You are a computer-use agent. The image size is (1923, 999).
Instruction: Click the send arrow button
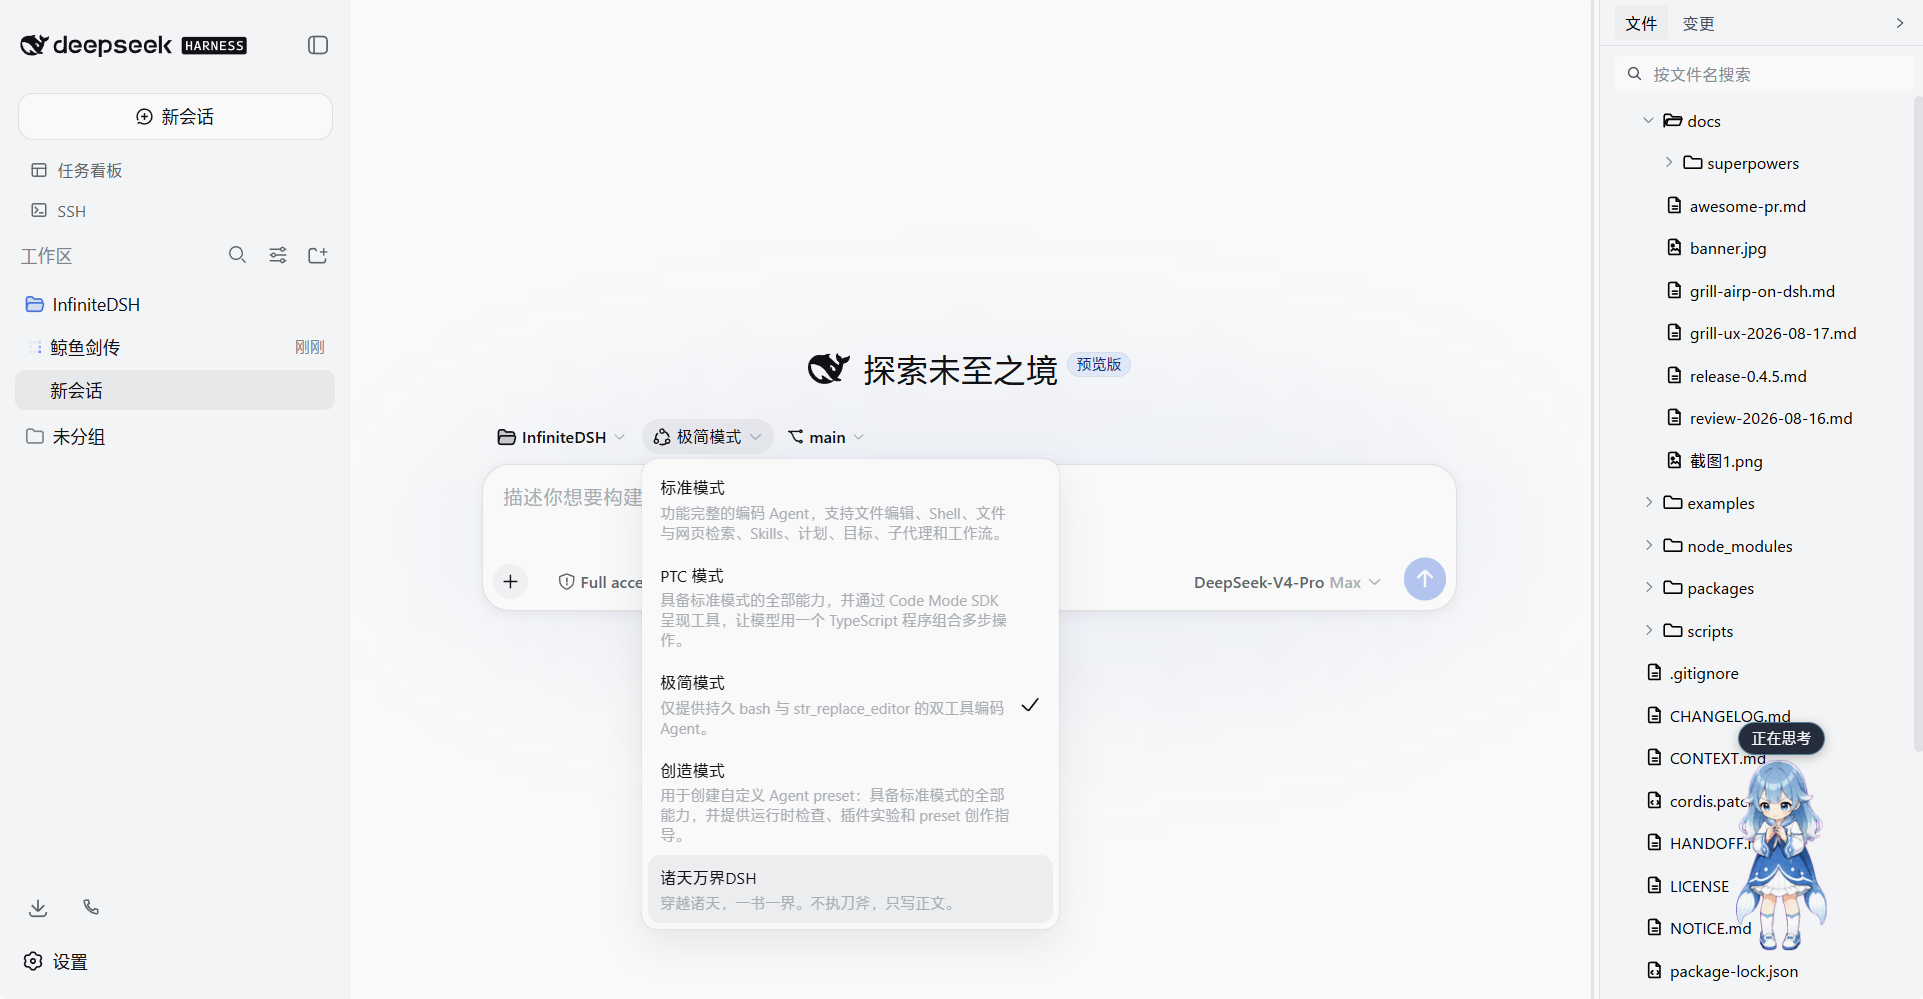coord(1424,579)
